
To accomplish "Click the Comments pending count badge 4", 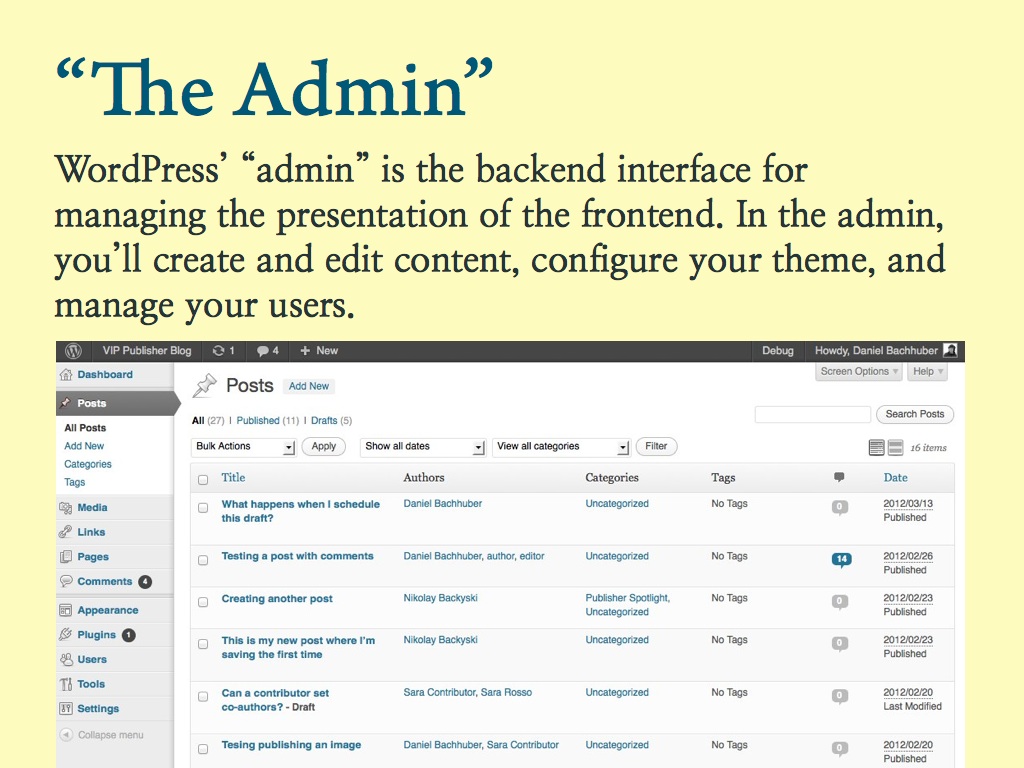I will (145, 581).
